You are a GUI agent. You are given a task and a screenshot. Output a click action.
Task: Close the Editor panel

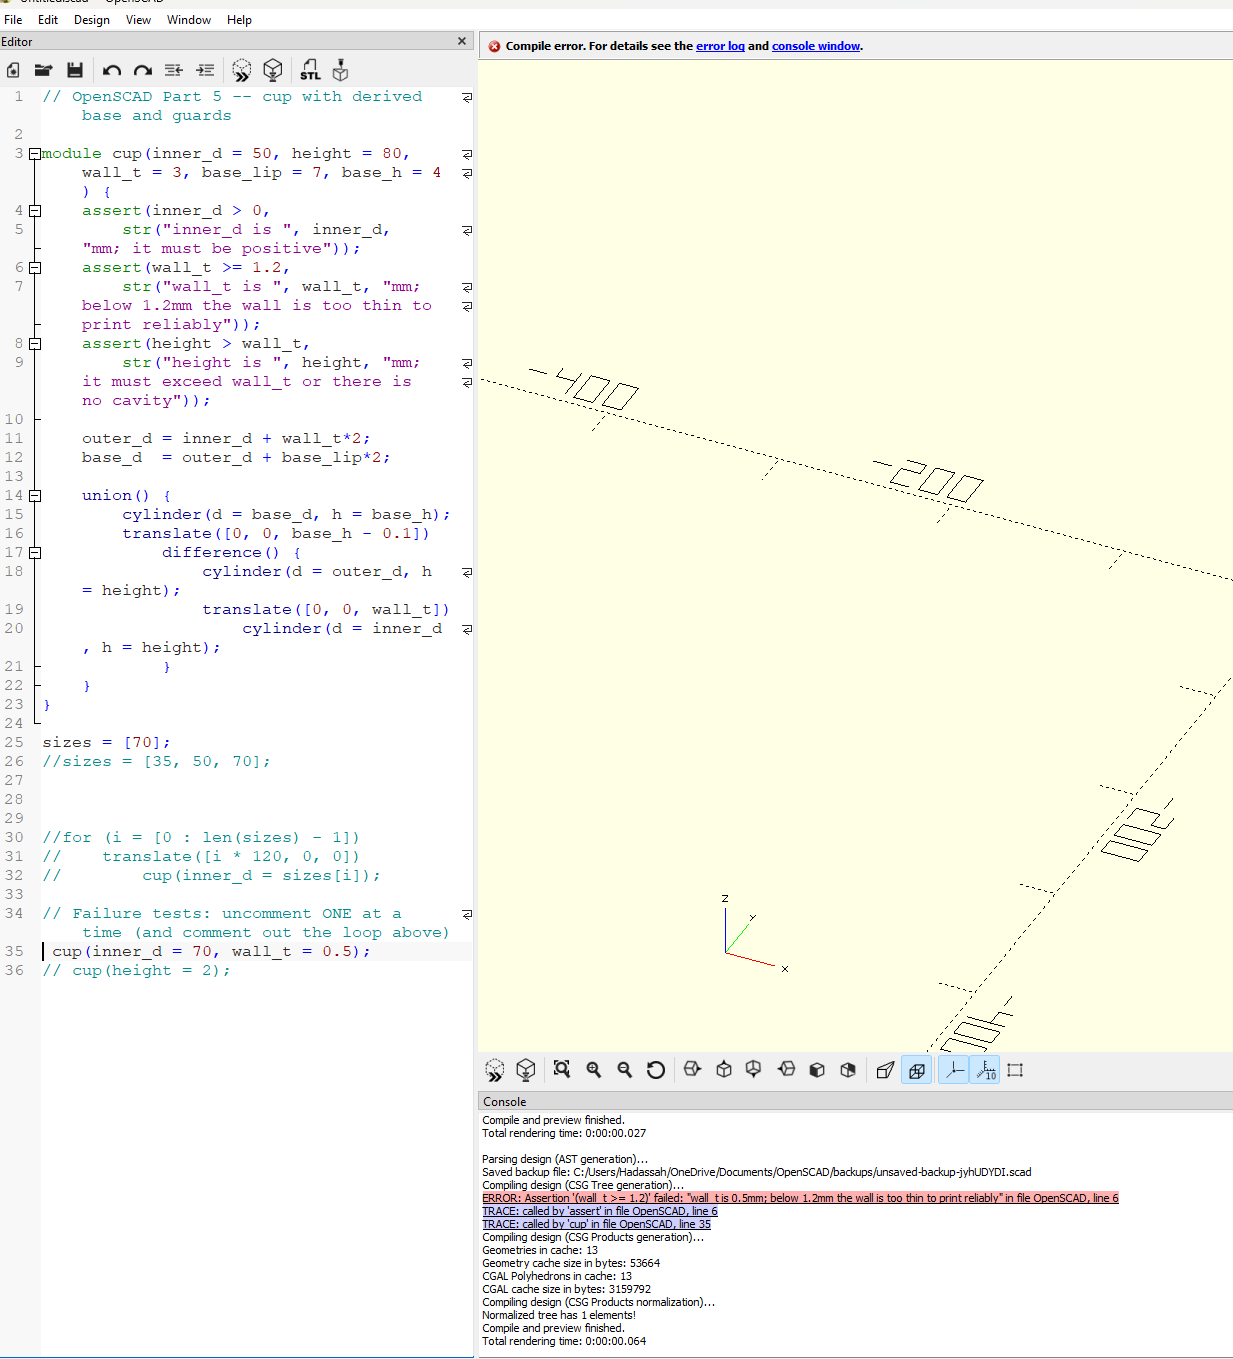[462, 41]
